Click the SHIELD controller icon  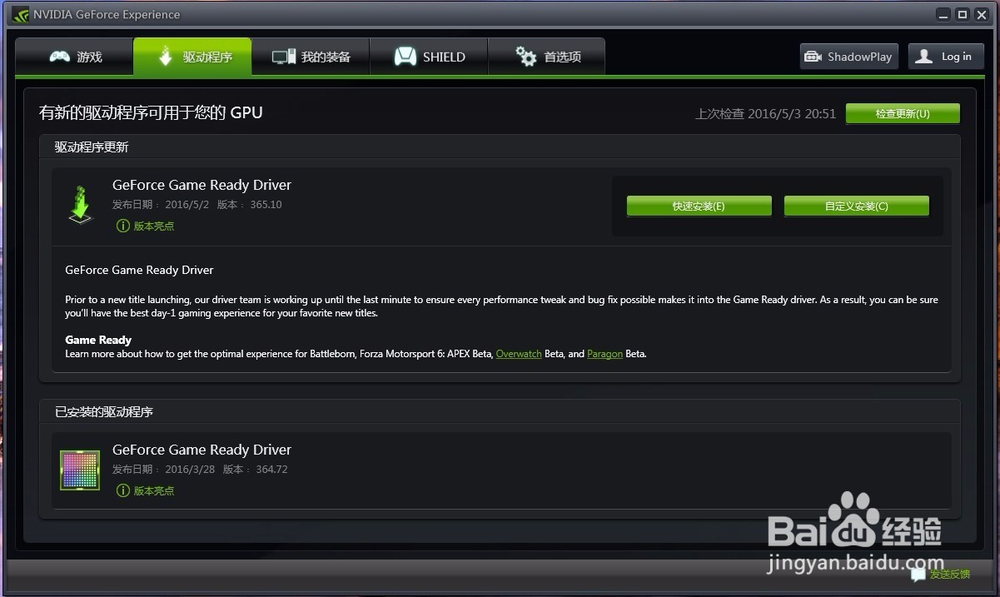(405, 57)
